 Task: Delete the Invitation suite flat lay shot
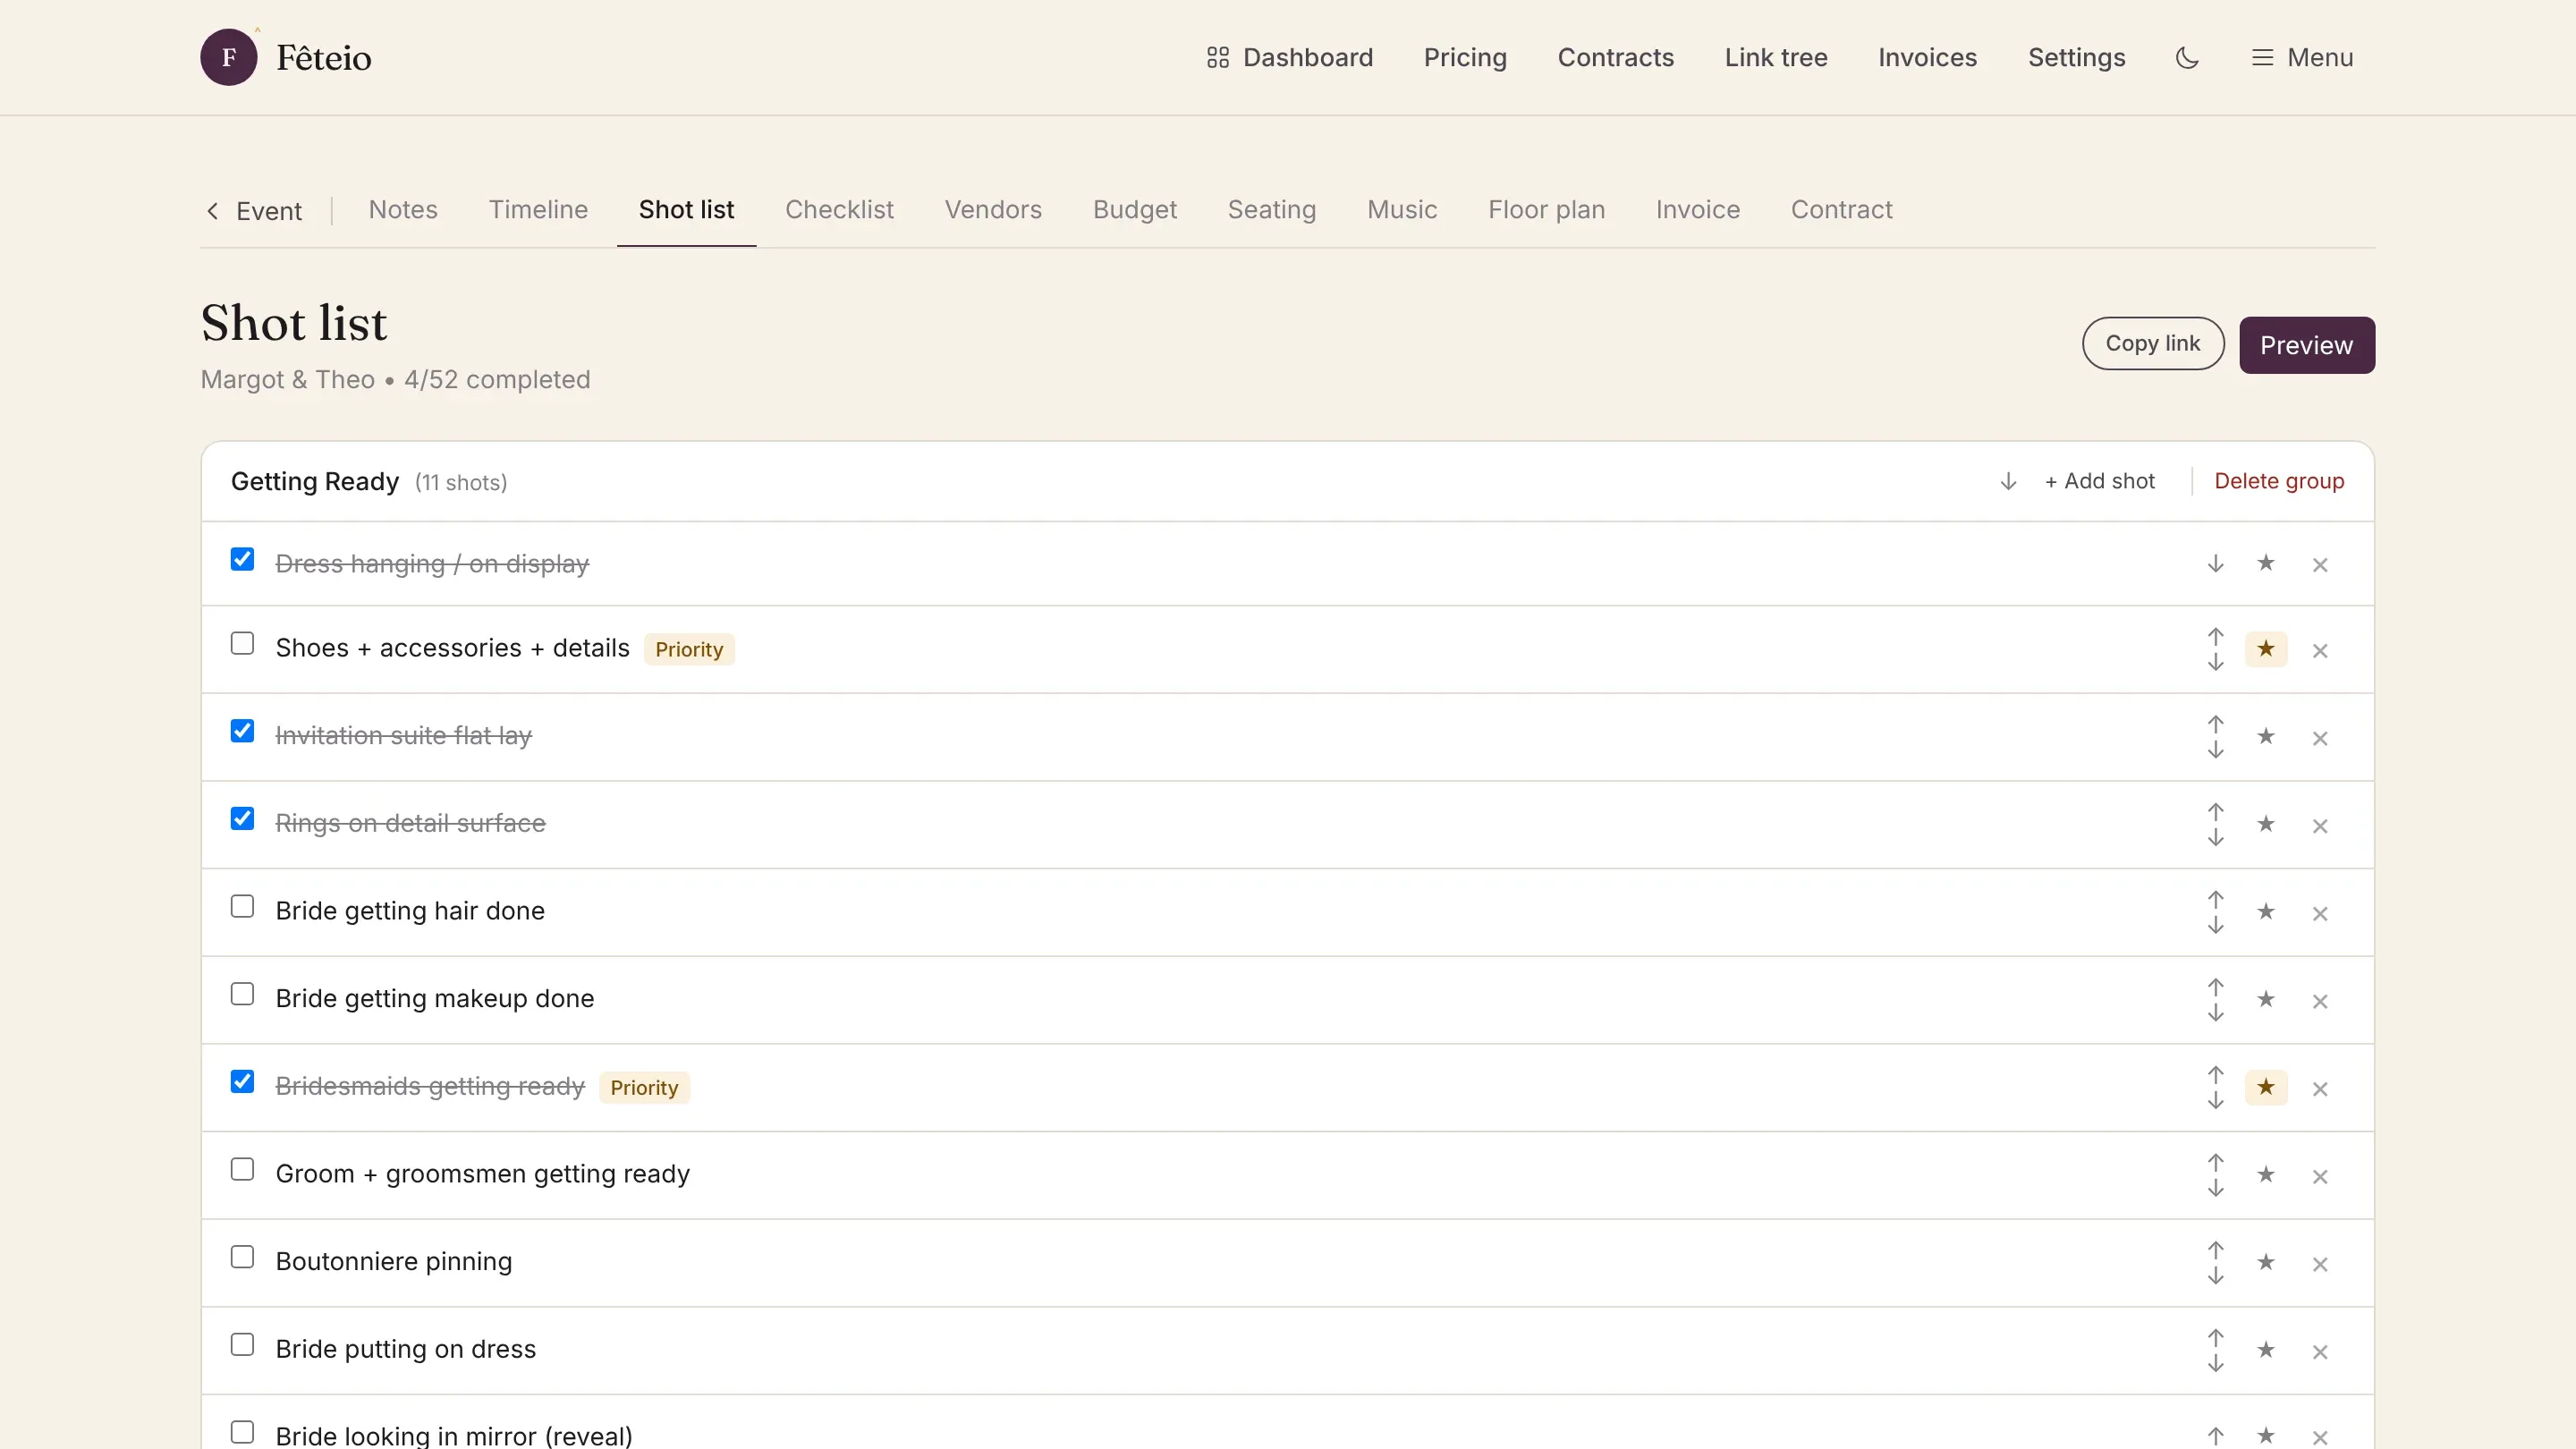[2320, 738]
